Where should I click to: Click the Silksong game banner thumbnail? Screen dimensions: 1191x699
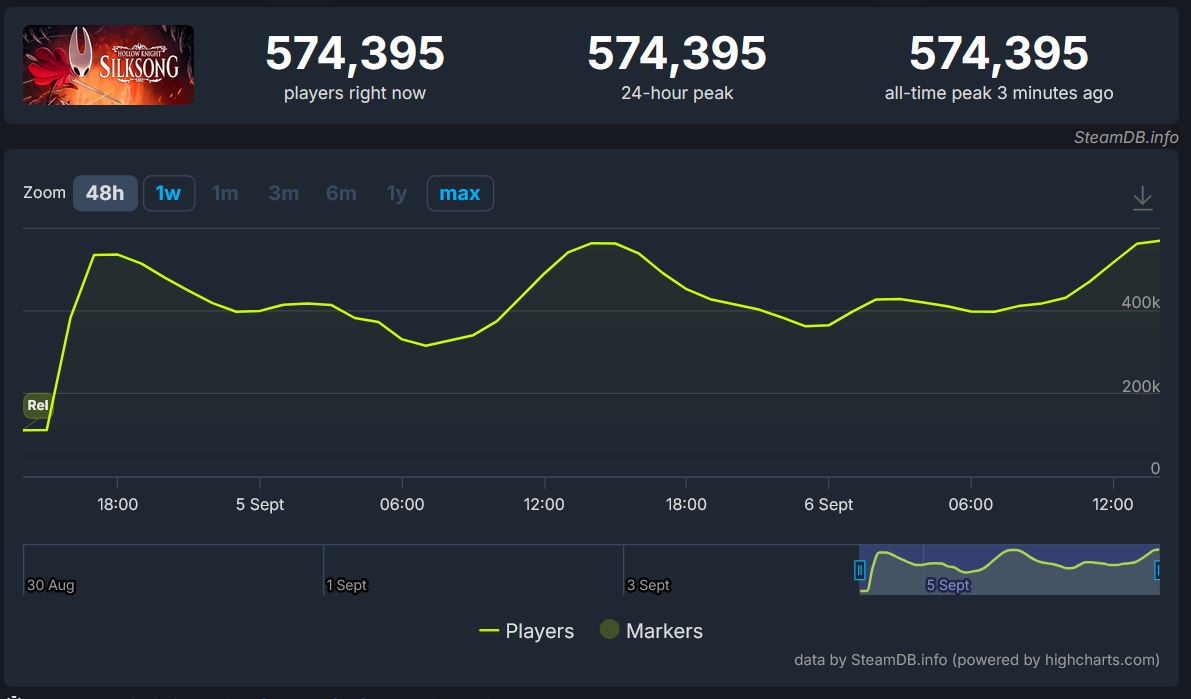pos(109,65)
